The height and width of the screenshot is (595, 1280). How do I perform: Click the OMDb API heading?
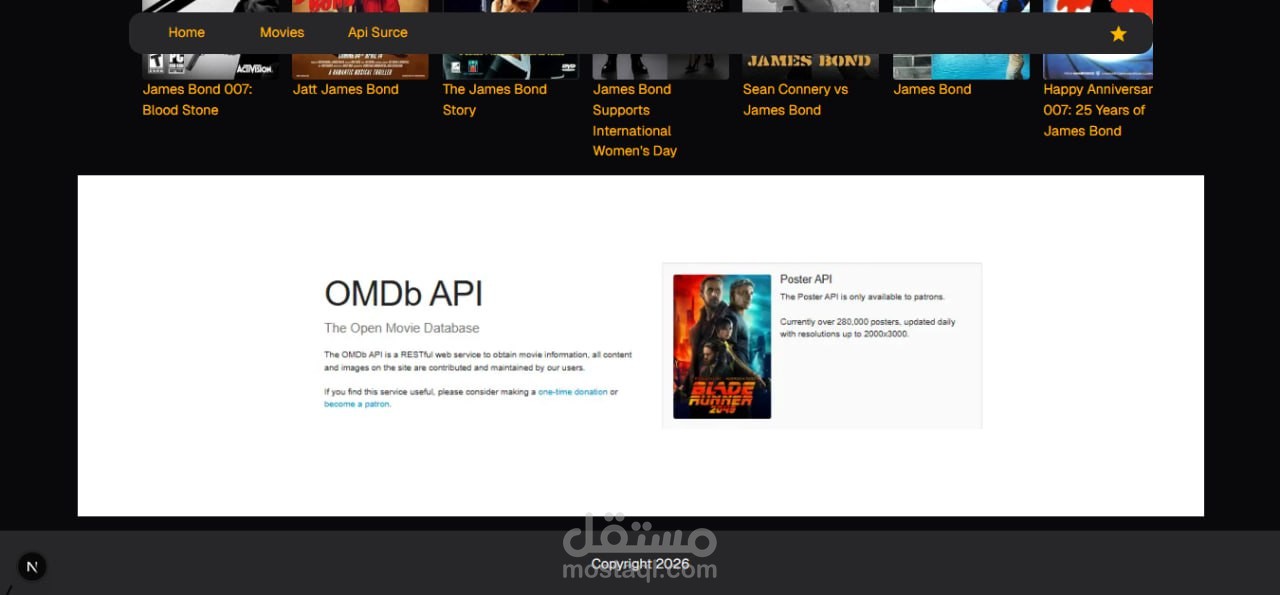[x=403, y=293]
